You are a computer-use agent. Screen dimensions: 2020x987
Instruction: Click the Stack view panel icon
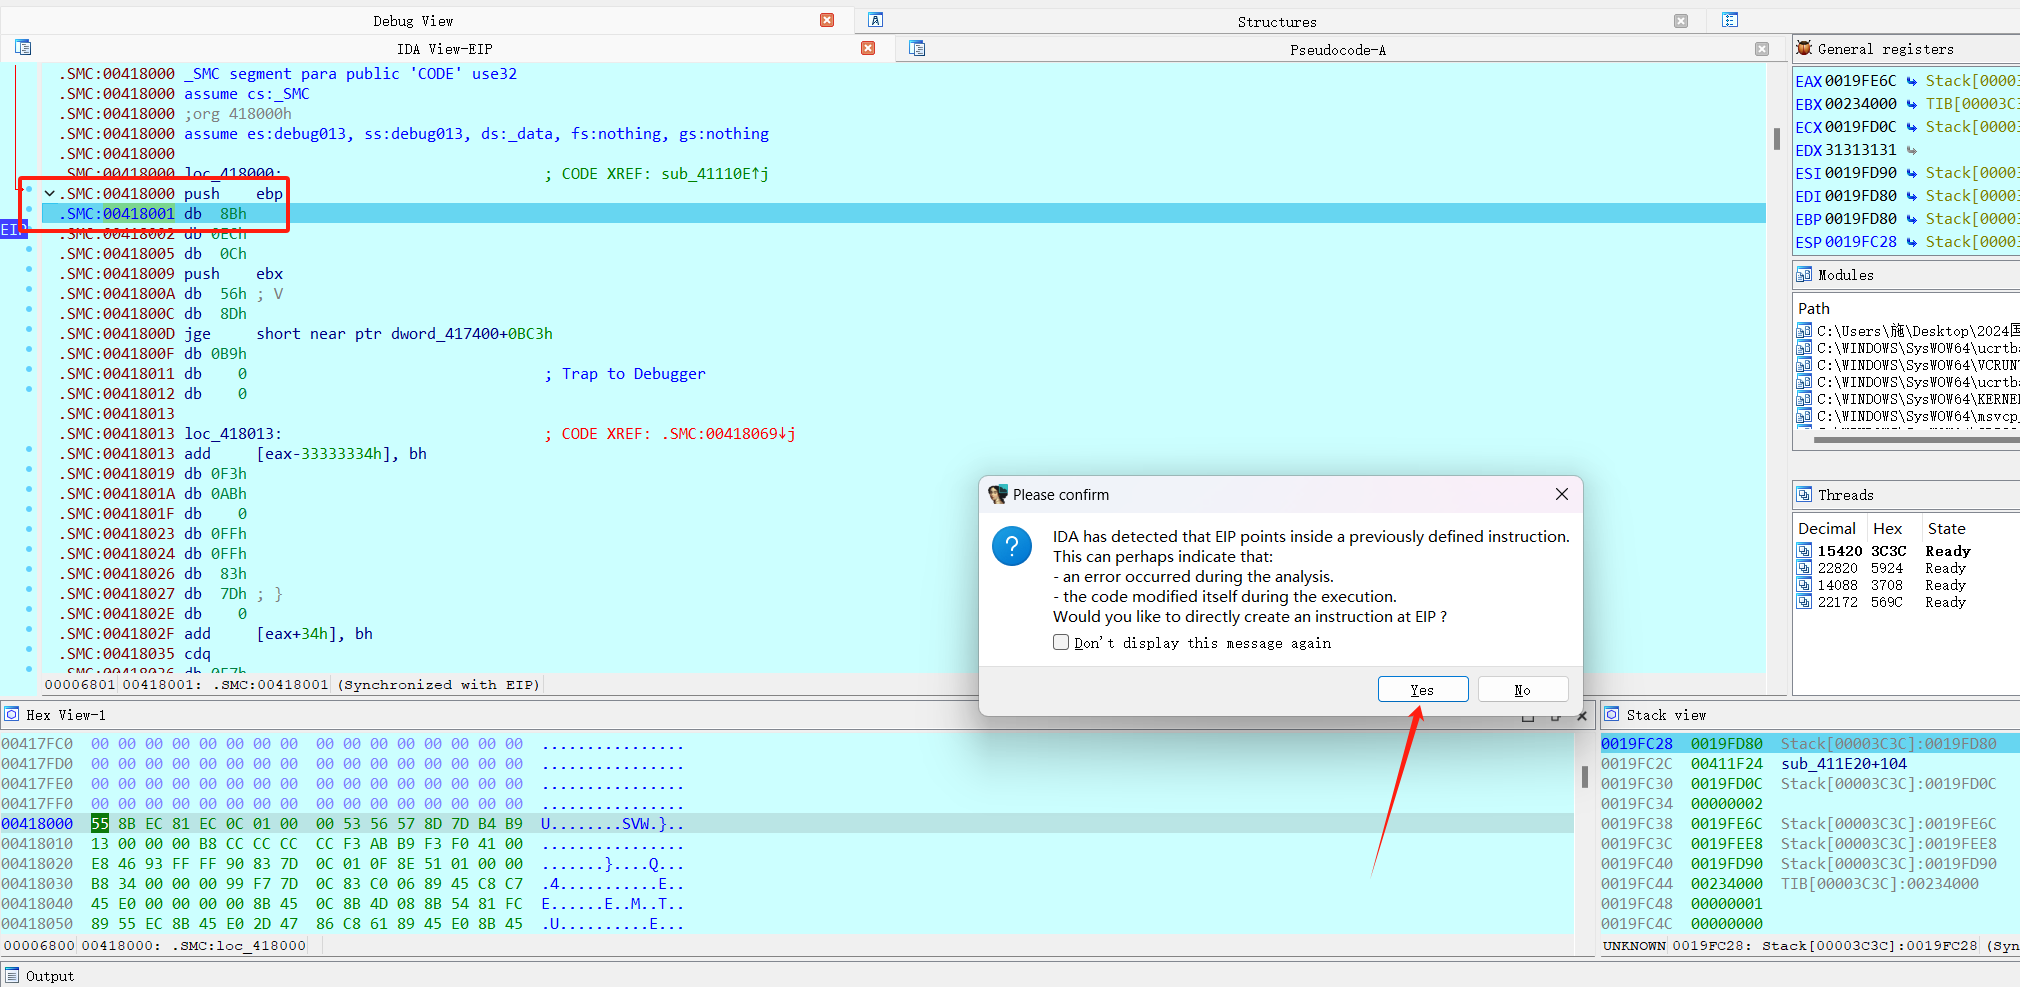click(x=1611, y=714)
